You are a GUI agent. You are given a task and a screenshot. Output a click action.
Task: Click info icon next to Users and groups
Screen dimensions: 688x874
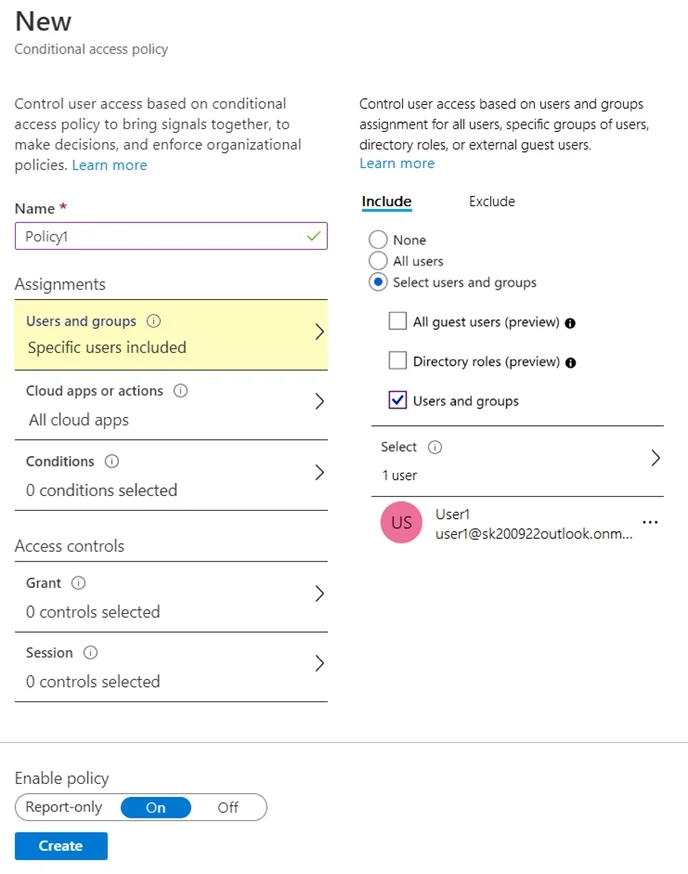click(x=153, y=321)
